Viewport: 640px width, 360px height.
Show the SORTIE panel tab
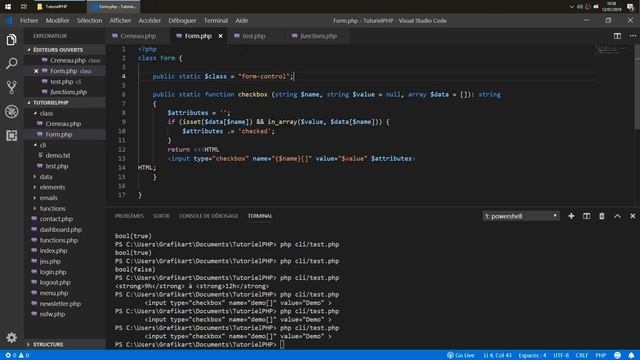pos(161,216)
